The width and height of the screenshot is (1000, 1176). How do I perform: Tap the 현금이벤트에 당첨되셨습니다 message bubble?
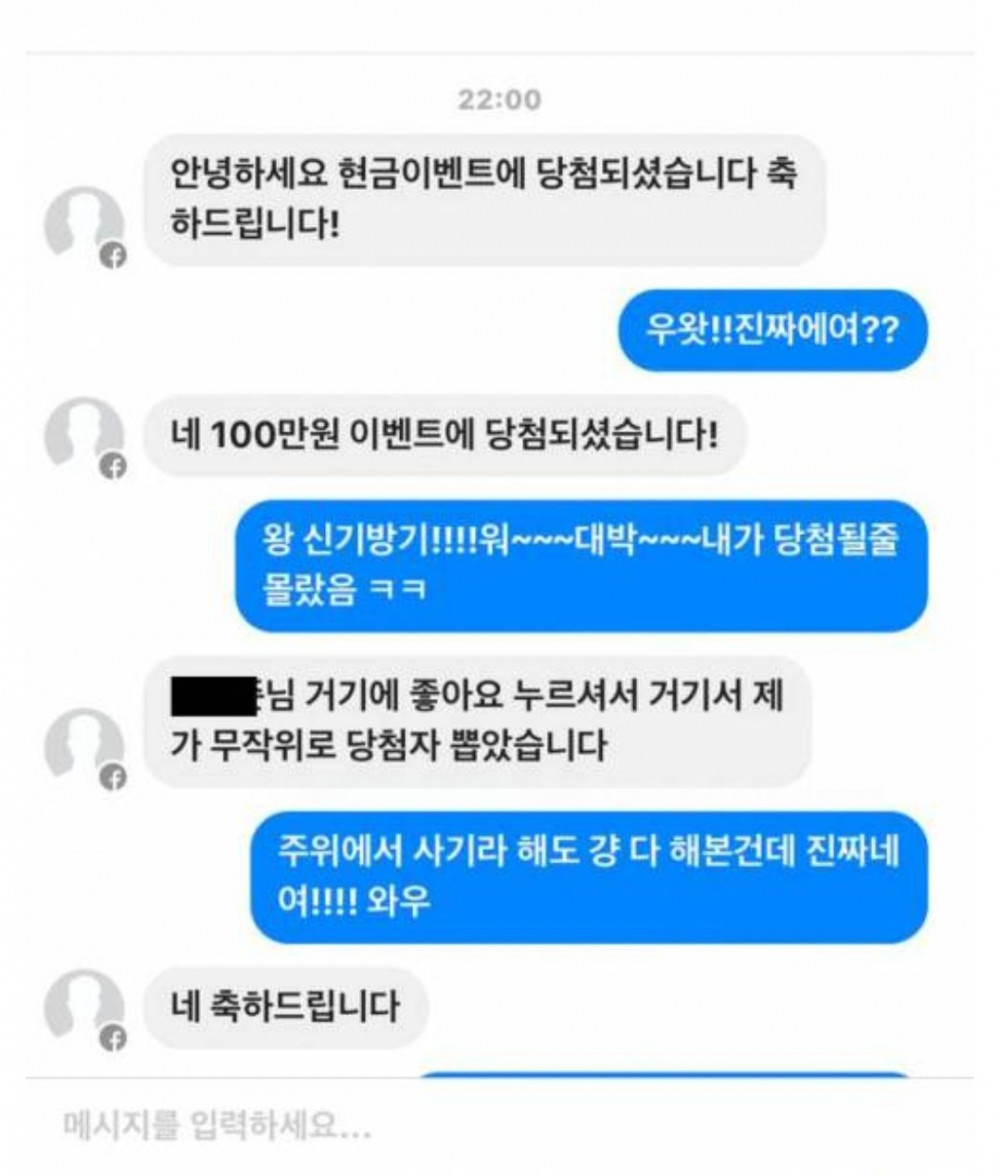click(x=485, y=200)
